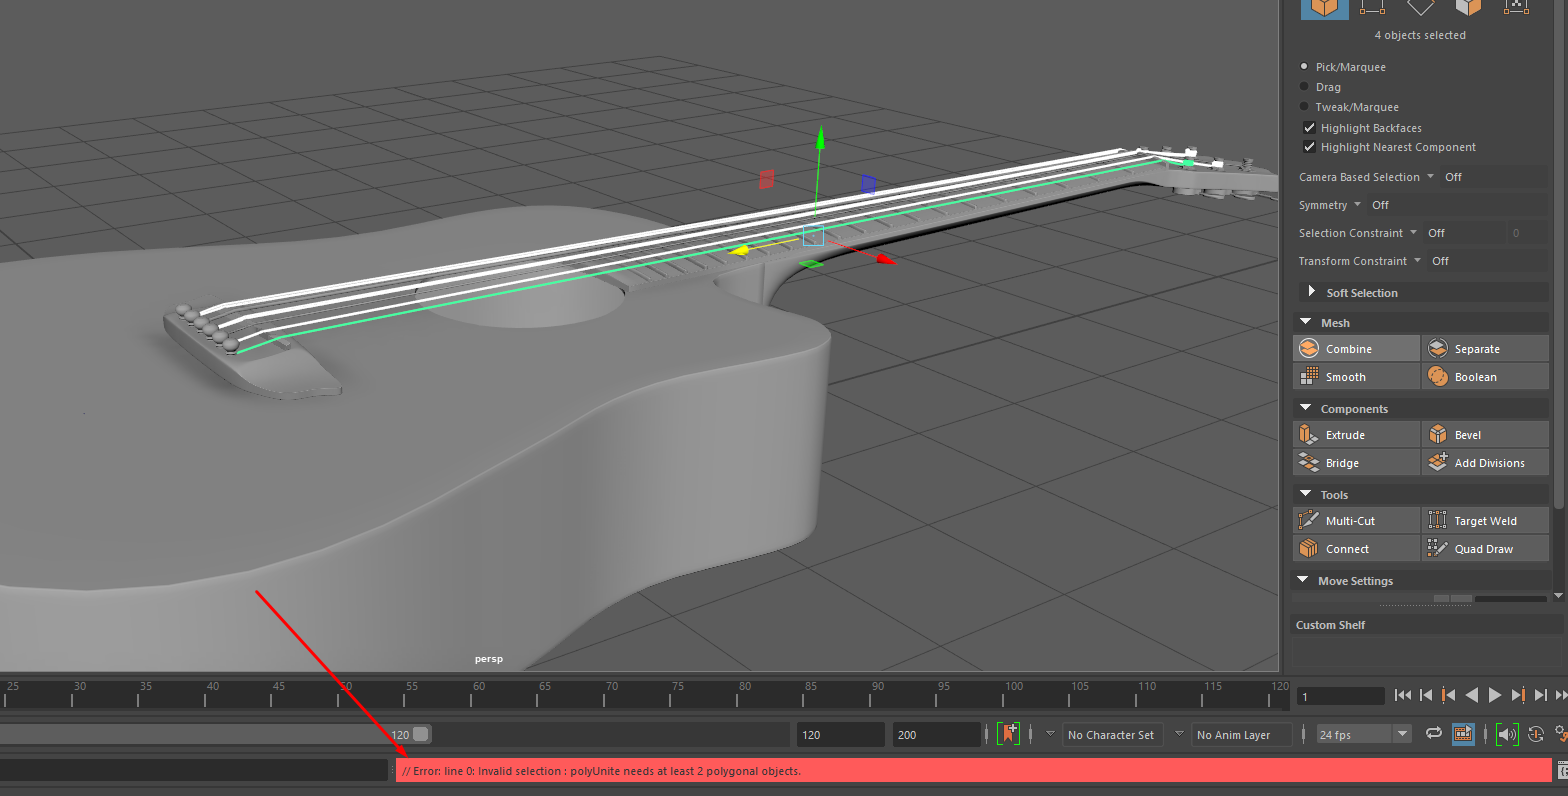Step back to previous key
Viewport: 1568px width, 796px height.
(1448, 695)
